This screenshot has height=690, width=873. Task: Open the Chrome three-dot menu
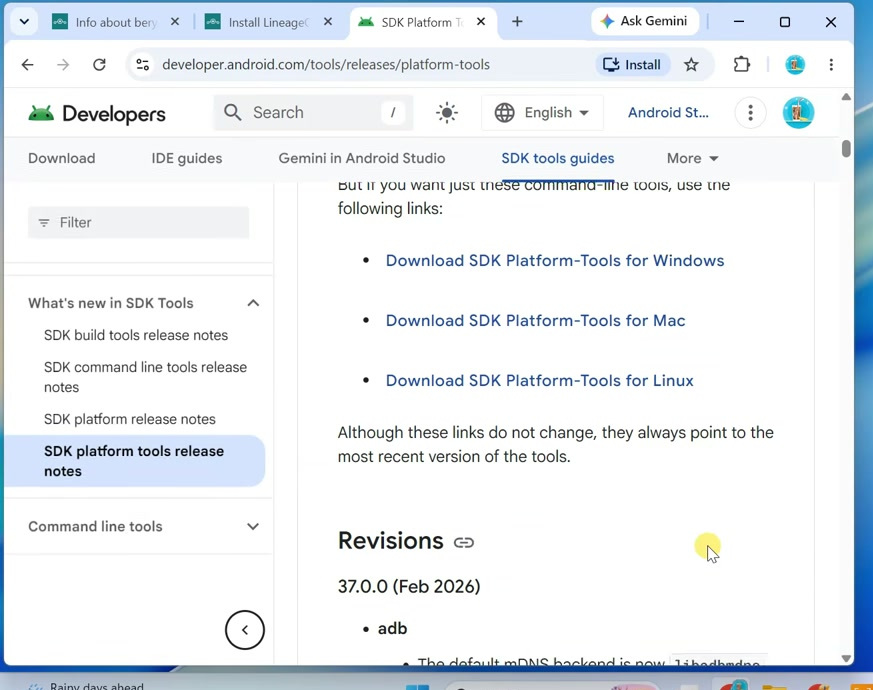click(x=831, y=65)
